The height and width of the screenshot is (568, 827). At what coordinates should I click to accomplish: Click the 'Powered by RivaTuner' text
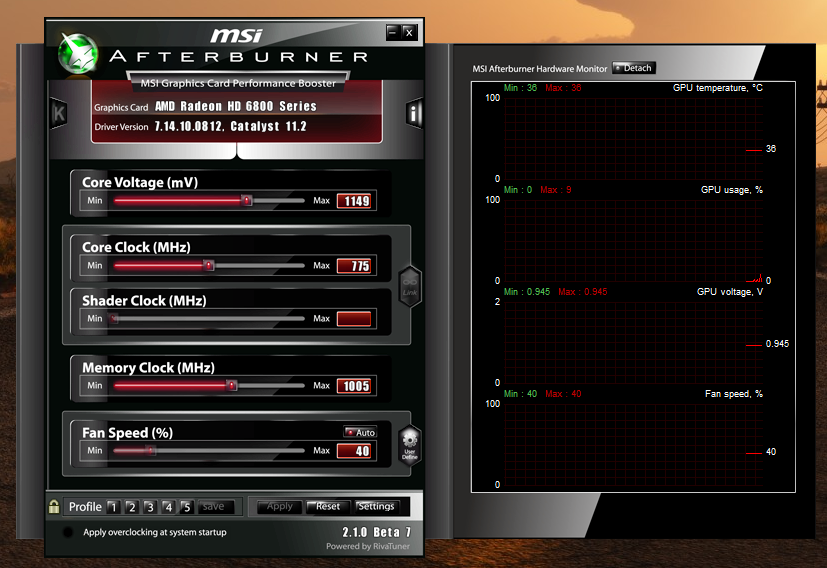click(x=368, y=546)
